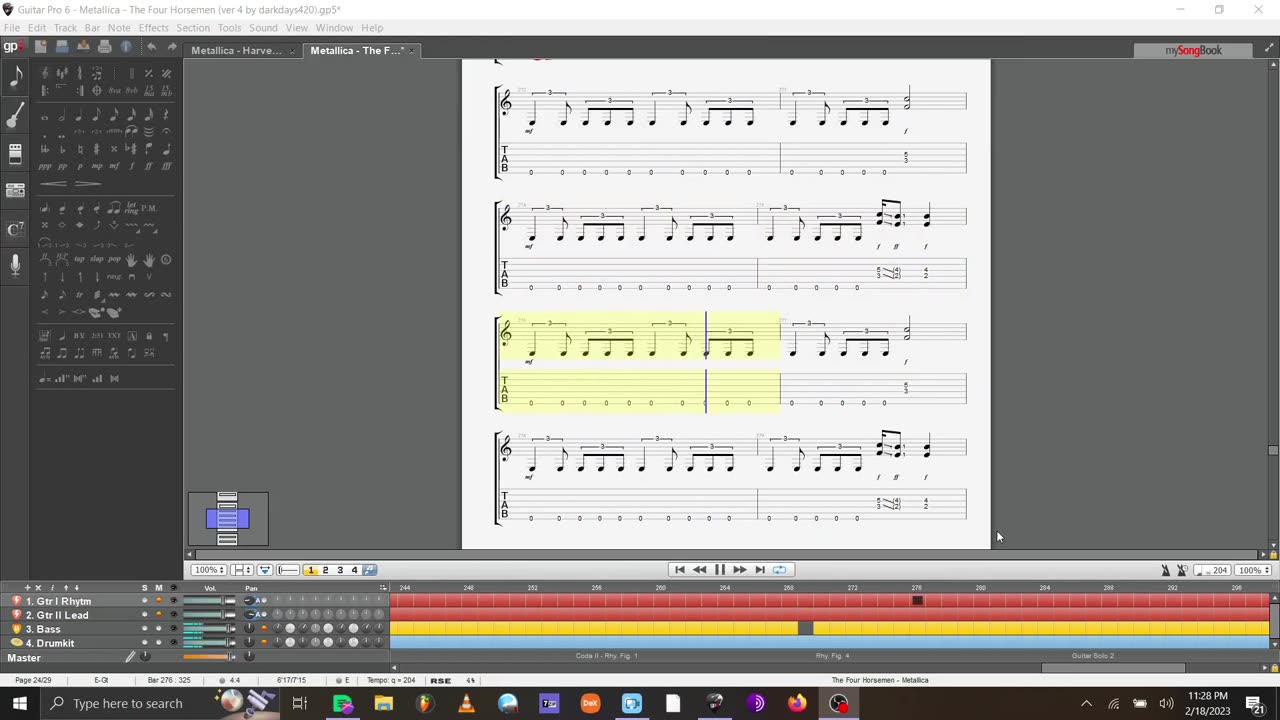1280x720 pixels.
Task: Open the Instrument guitar panel
Action: click(x=15, y=116)
